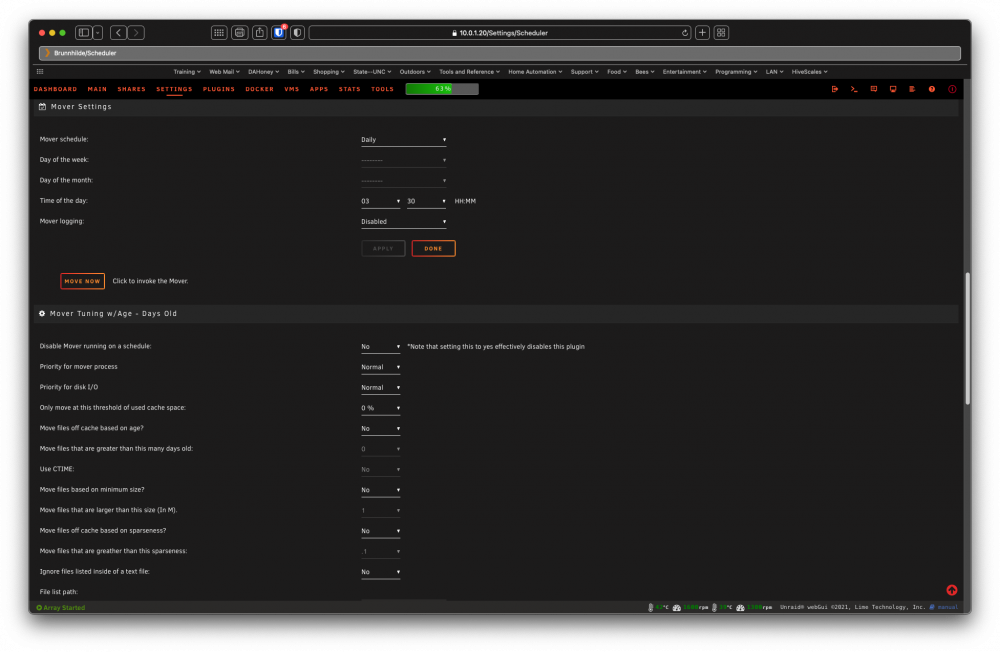This screenshot has height=652, width=1000.
Task: Click the Apply button
Action: [383, 248]
